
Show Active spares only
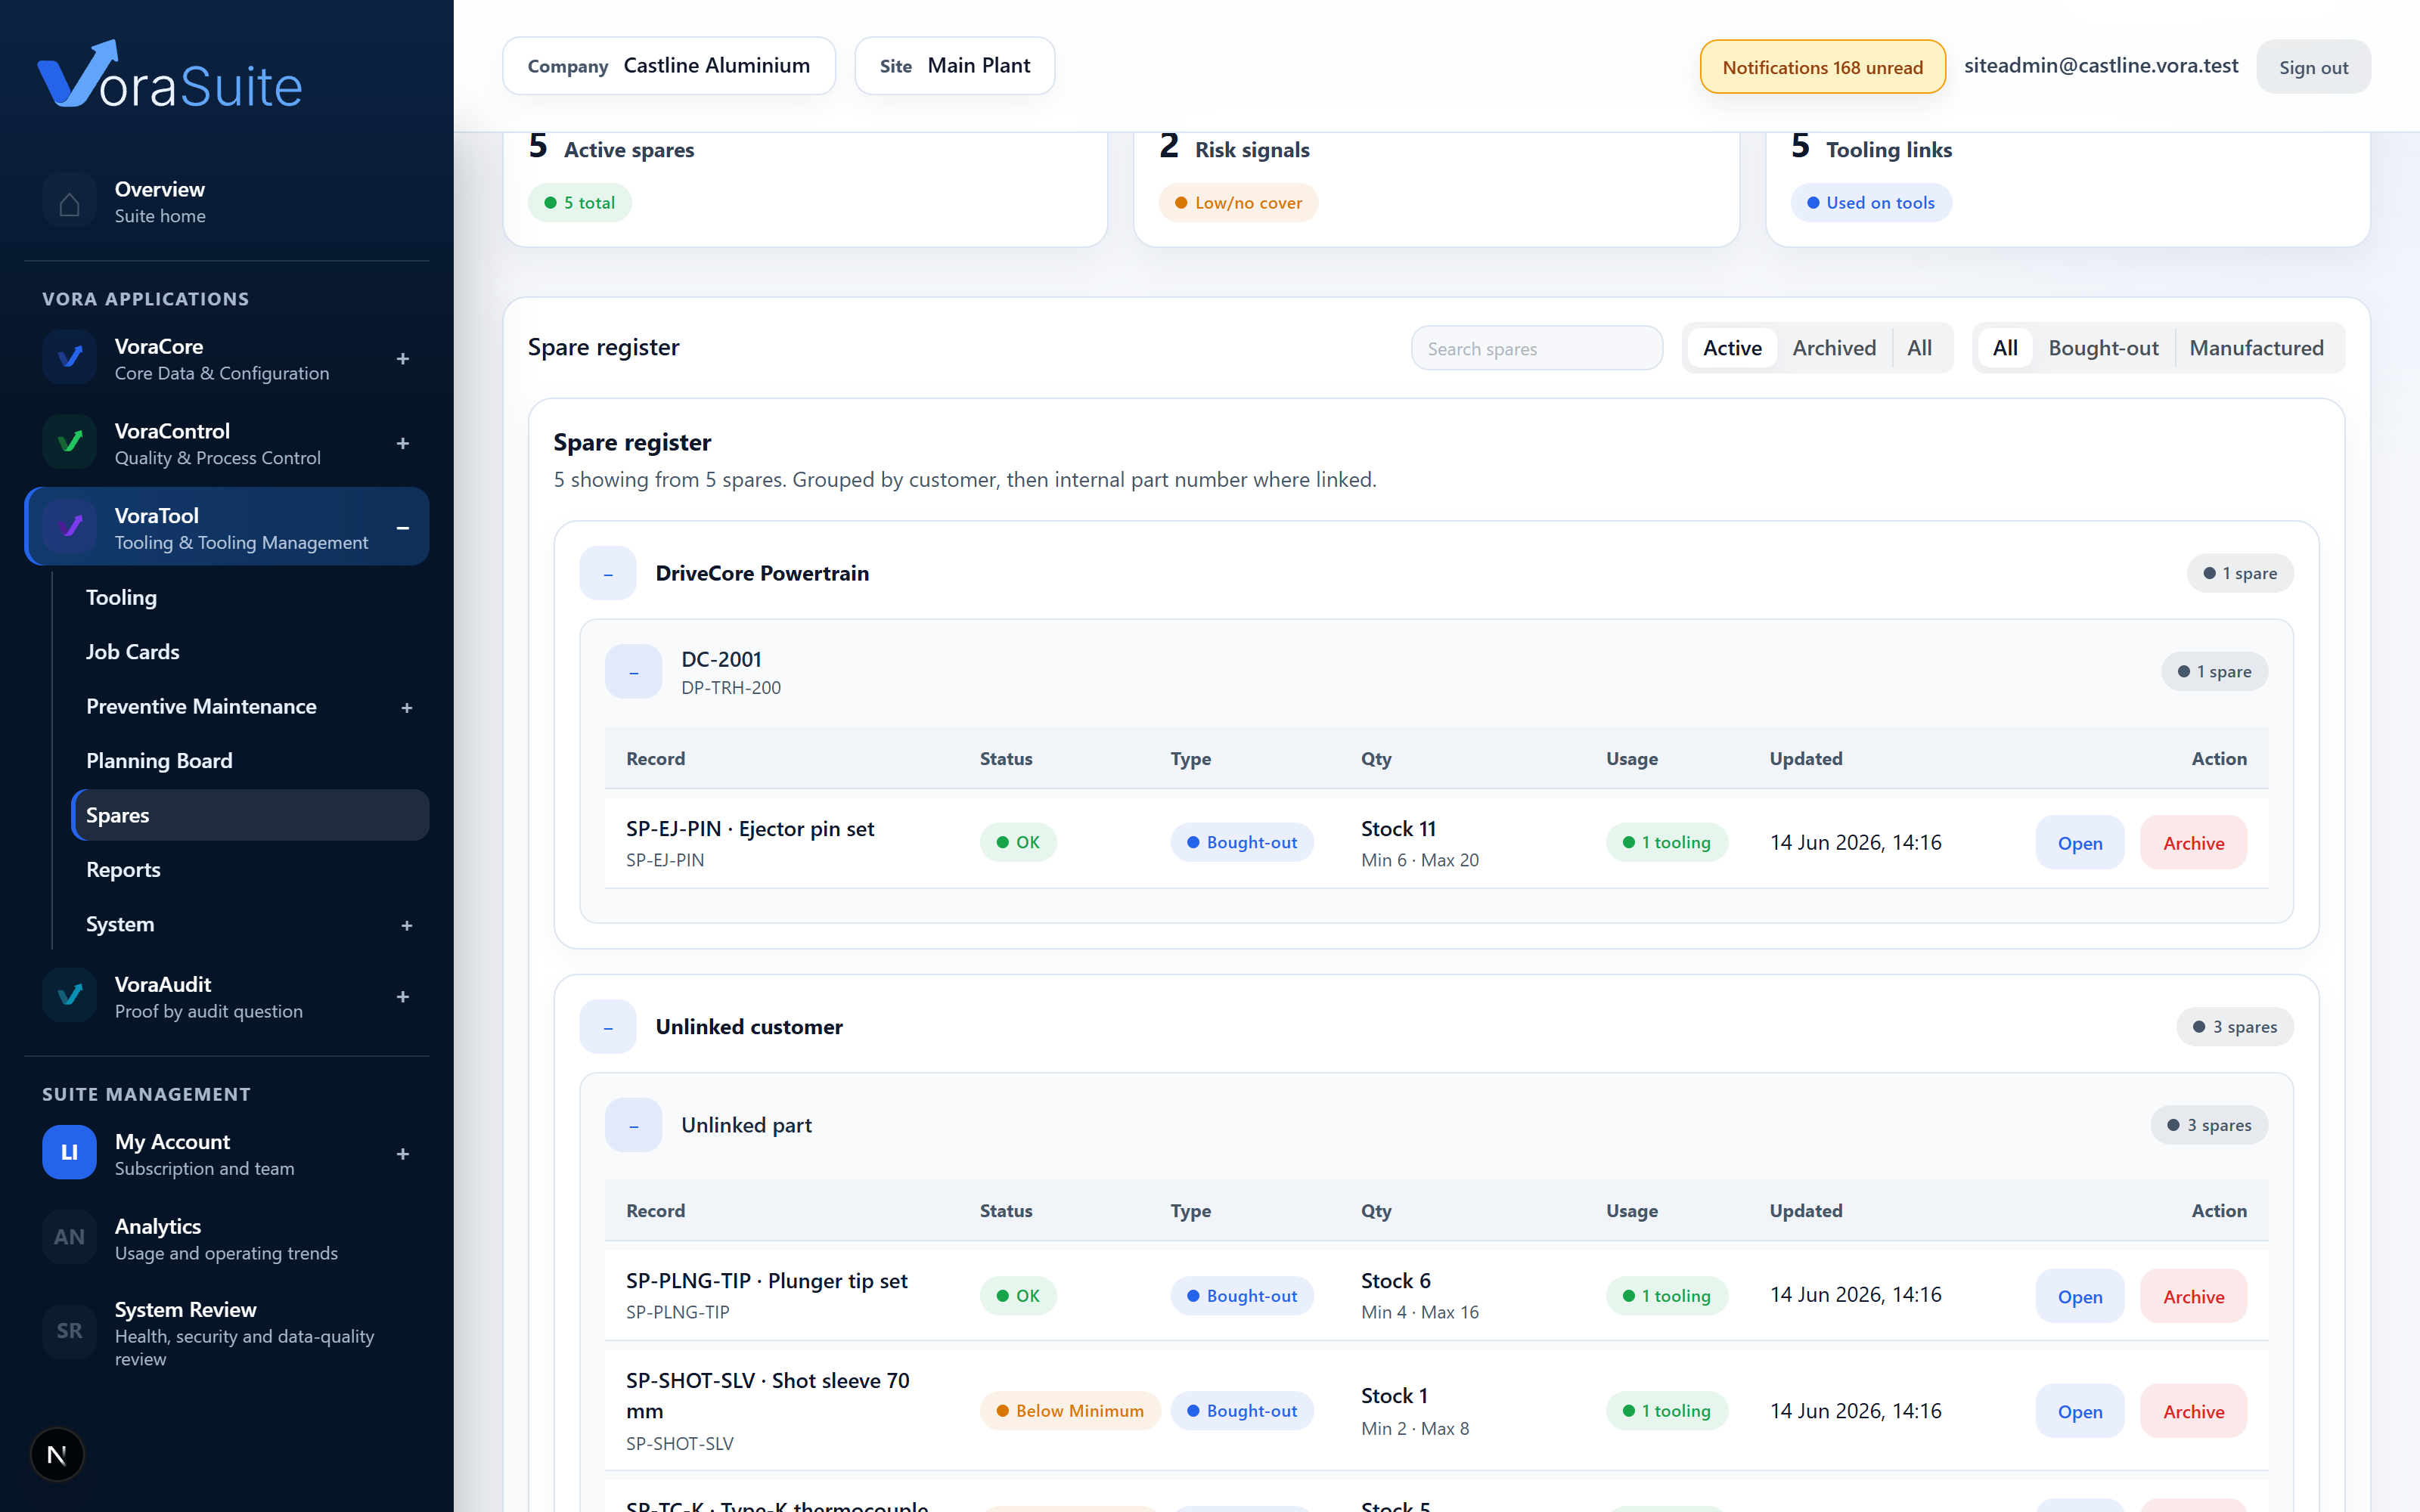click(1732, 348)
